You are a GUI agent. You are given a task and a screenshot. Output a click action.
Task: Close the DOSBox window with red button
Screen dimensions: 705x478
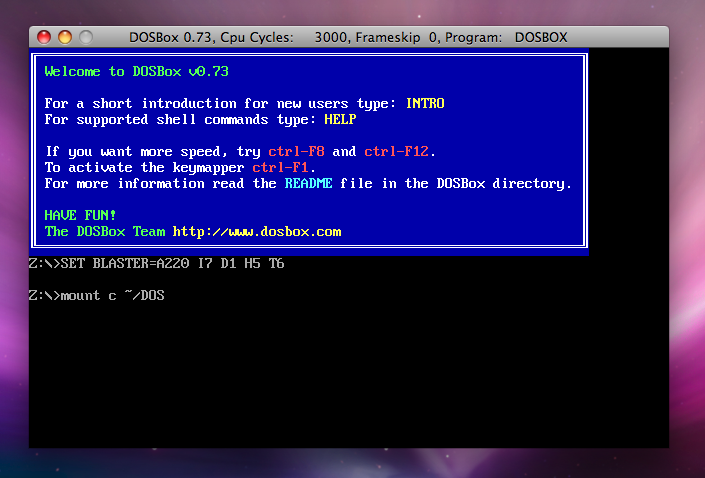click(x=44, y=37)
